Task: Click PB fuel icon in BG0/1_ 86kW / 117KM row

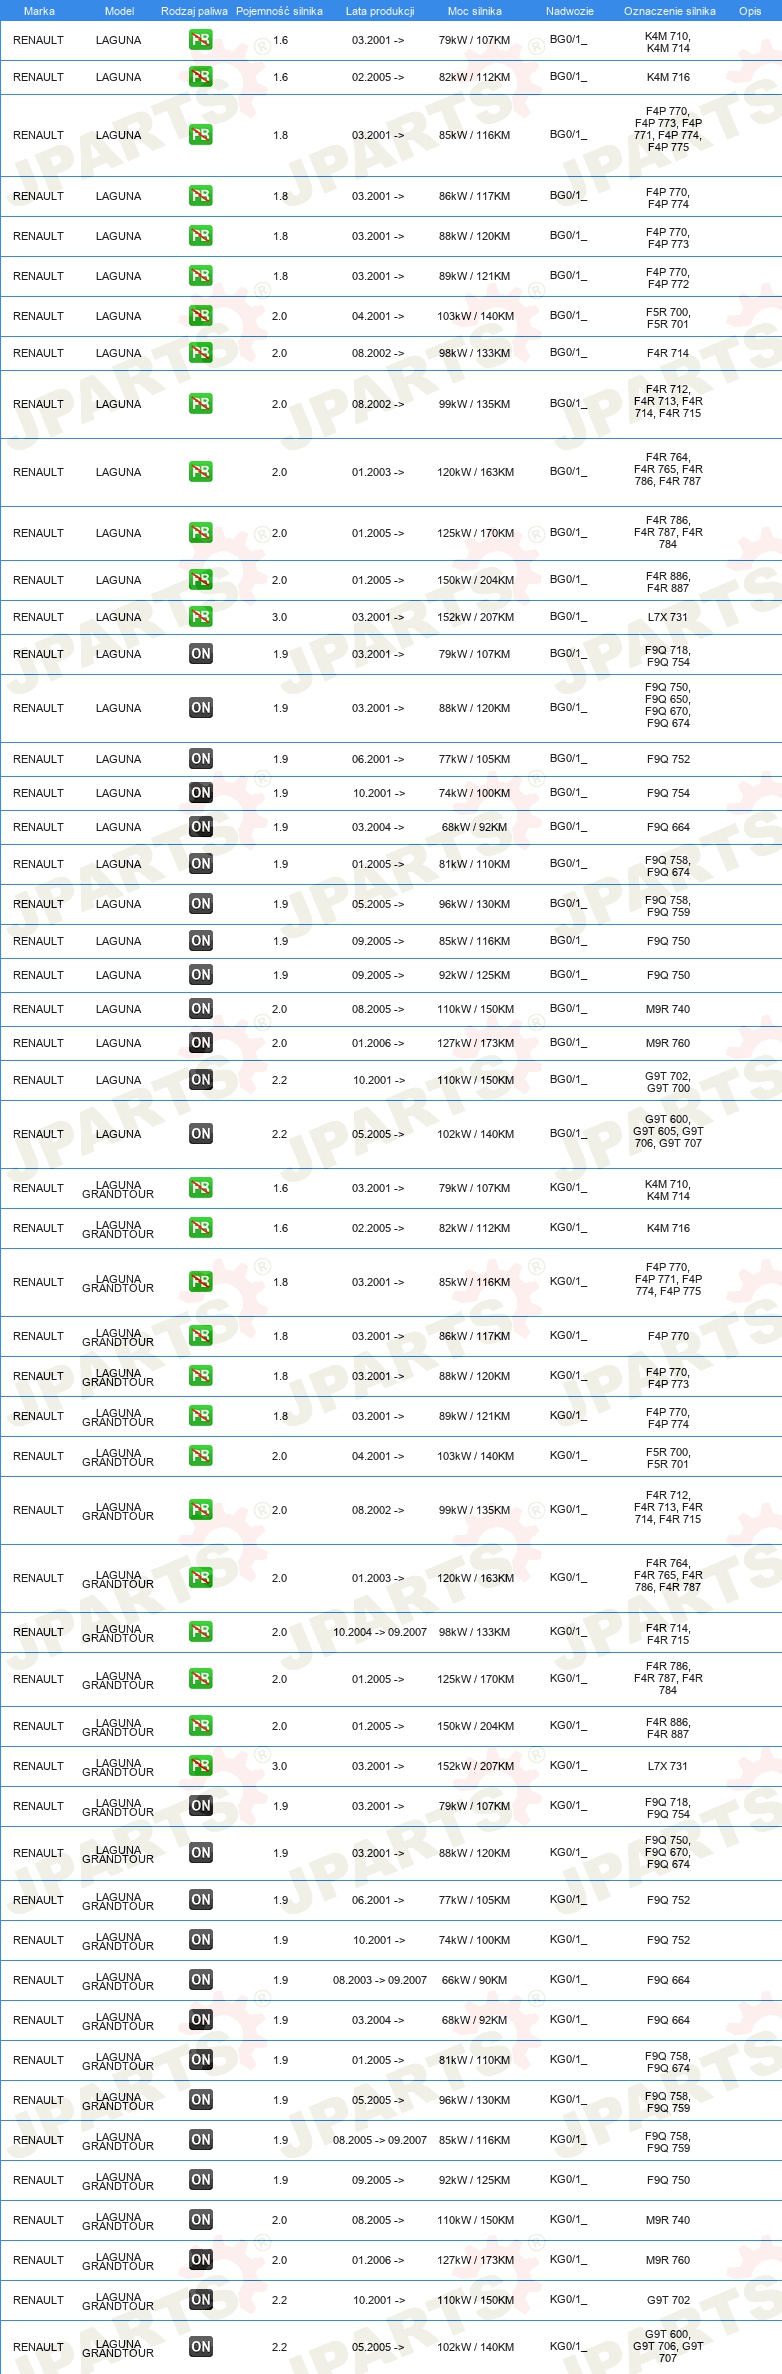Action: (x=201, y=196)
